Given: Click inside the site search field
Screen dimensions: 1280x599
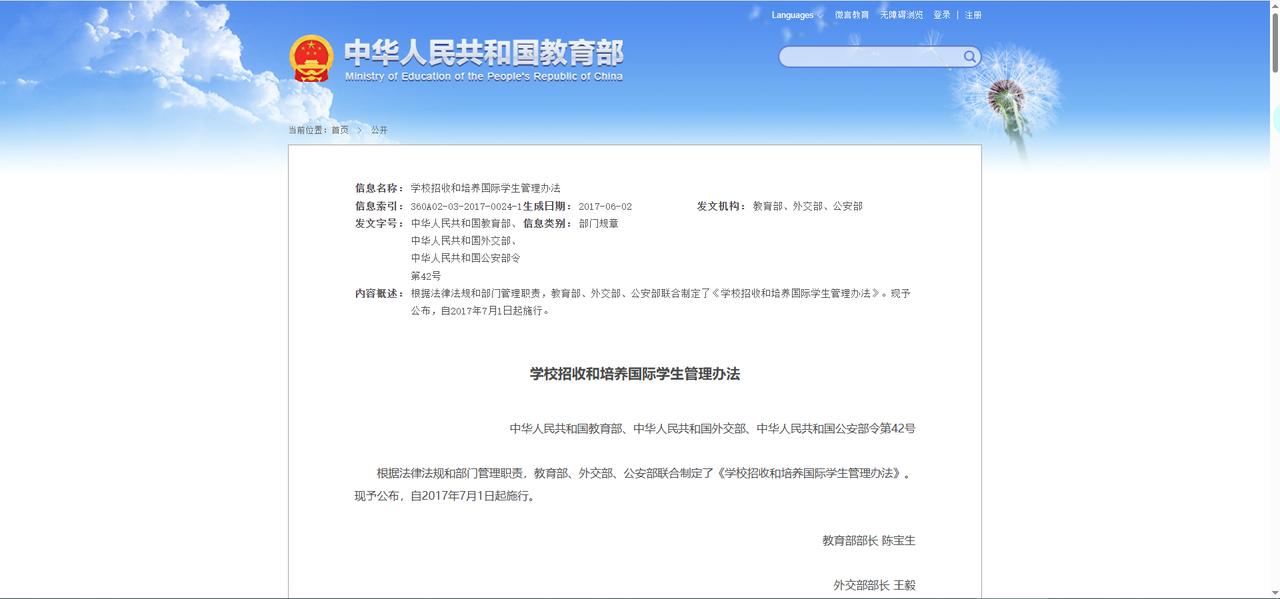Looking at the screenshot, I should click(x=870, y=57).
